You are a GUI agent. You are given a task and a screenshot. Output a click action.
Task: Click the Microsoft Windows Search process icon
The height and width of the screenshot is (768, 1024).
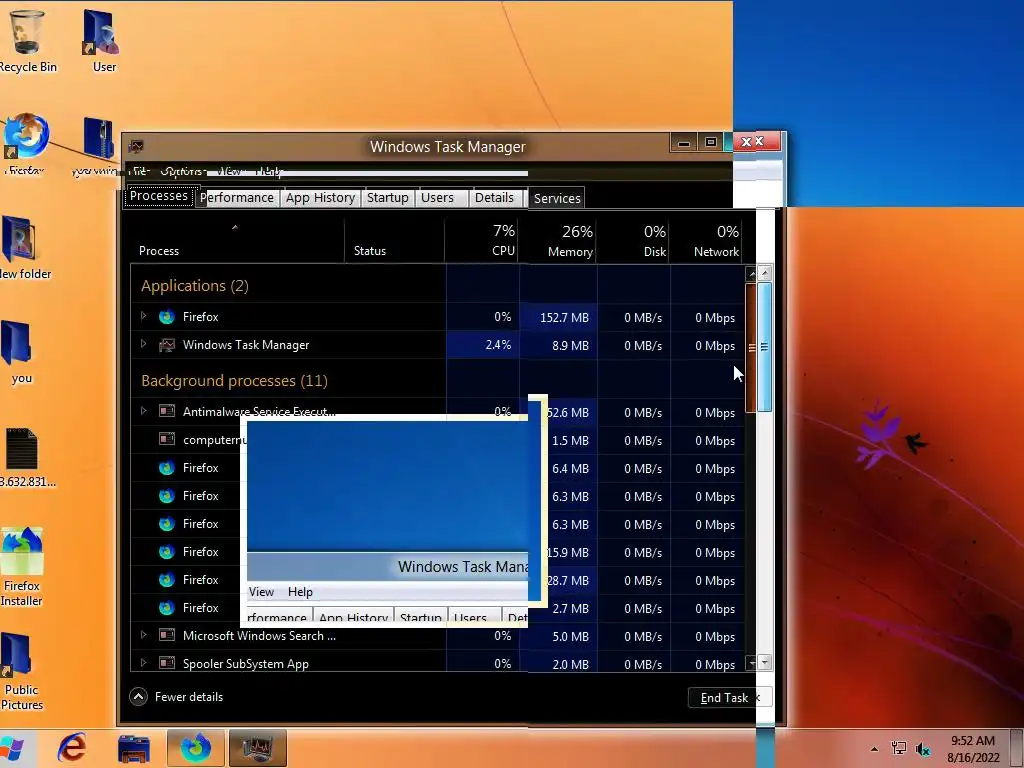point(167,635)
